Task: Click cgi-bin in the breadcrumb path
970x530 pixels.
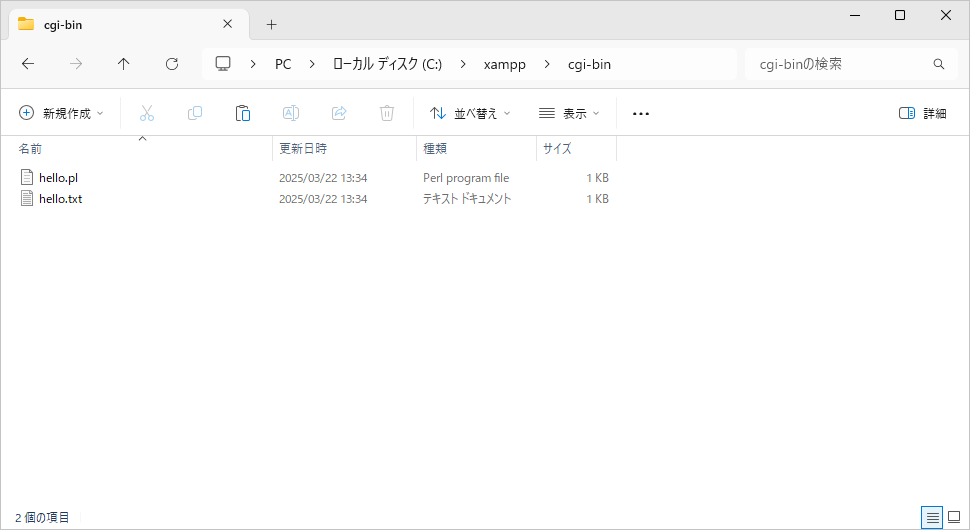Action: 589,64
